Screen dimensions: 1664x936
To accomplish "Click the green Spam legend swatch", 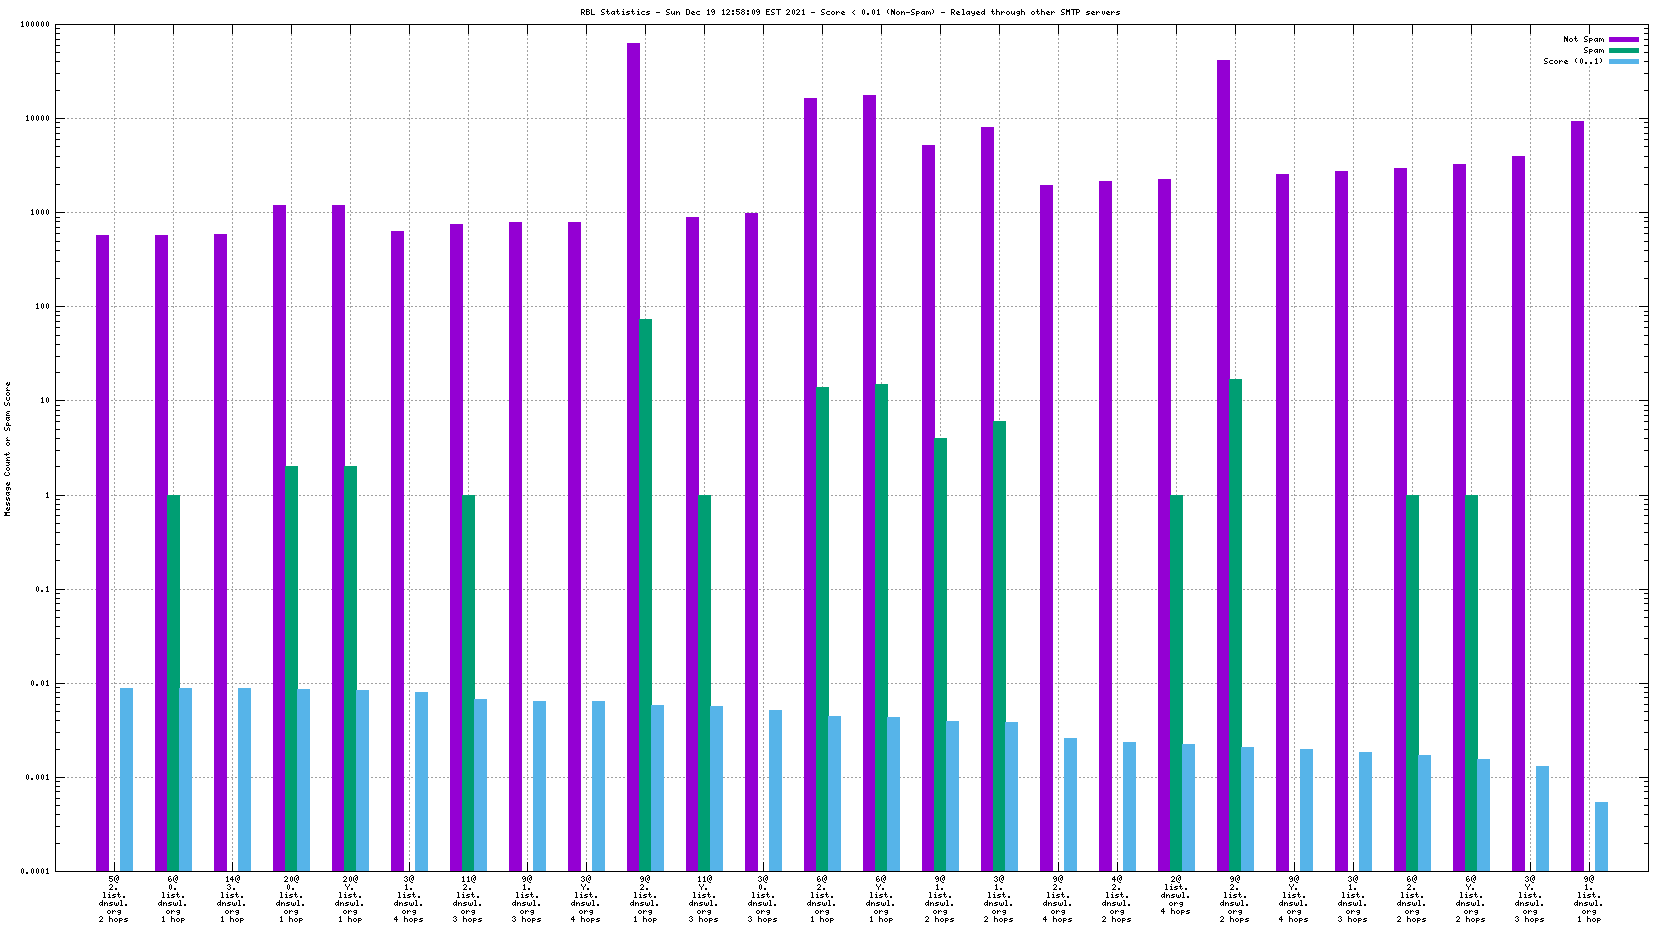I will pyautogui.click(x=1623, y=50).
